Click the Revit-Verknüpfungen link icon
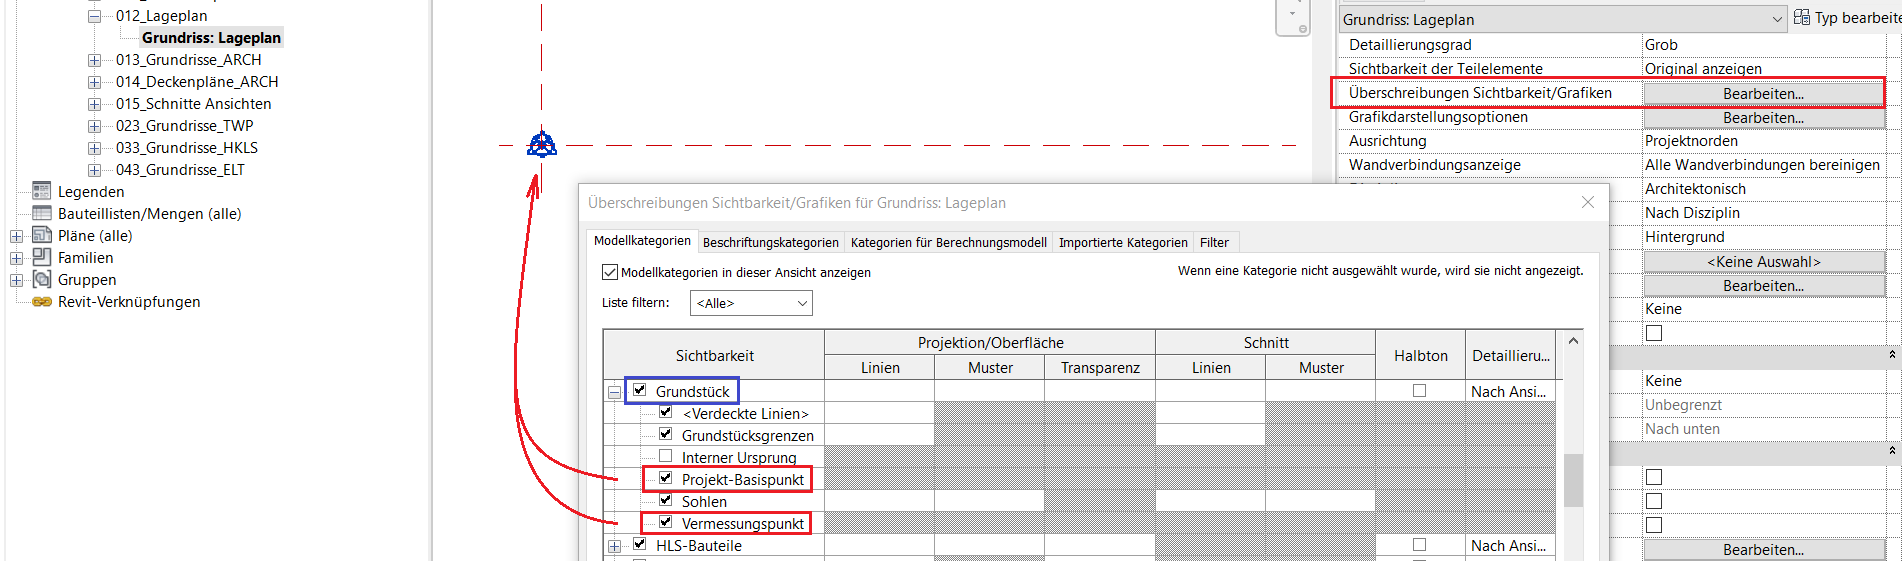Screen dimensions: 1902x561 click(41, 301)
